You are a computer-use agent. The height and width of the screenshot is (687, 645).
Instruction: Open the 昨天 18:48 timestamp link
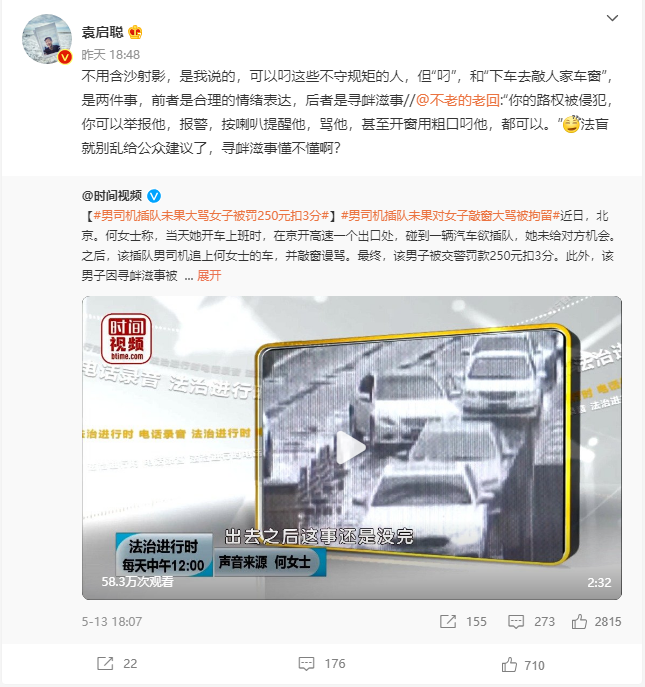tap(110, 55)
